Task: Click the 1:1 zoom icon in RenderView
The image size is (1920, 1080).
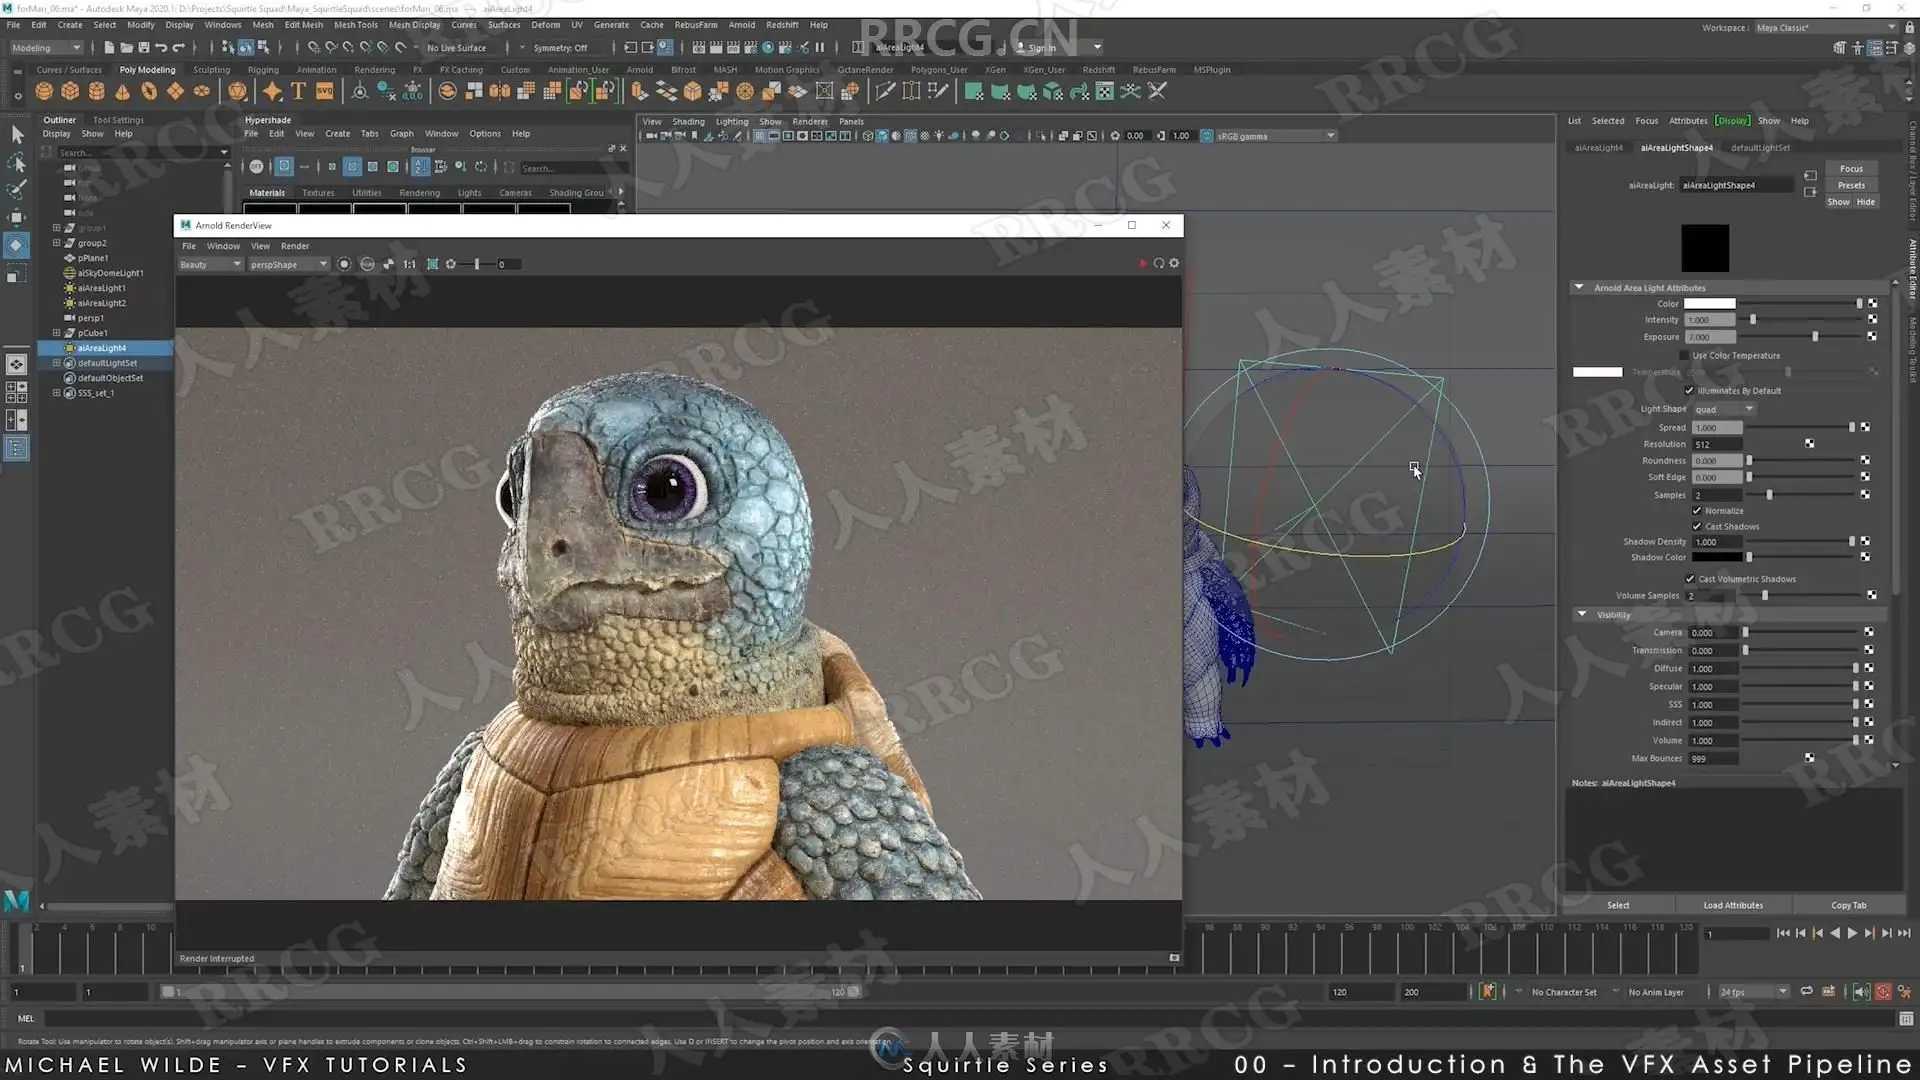Action: pos(409,265)
